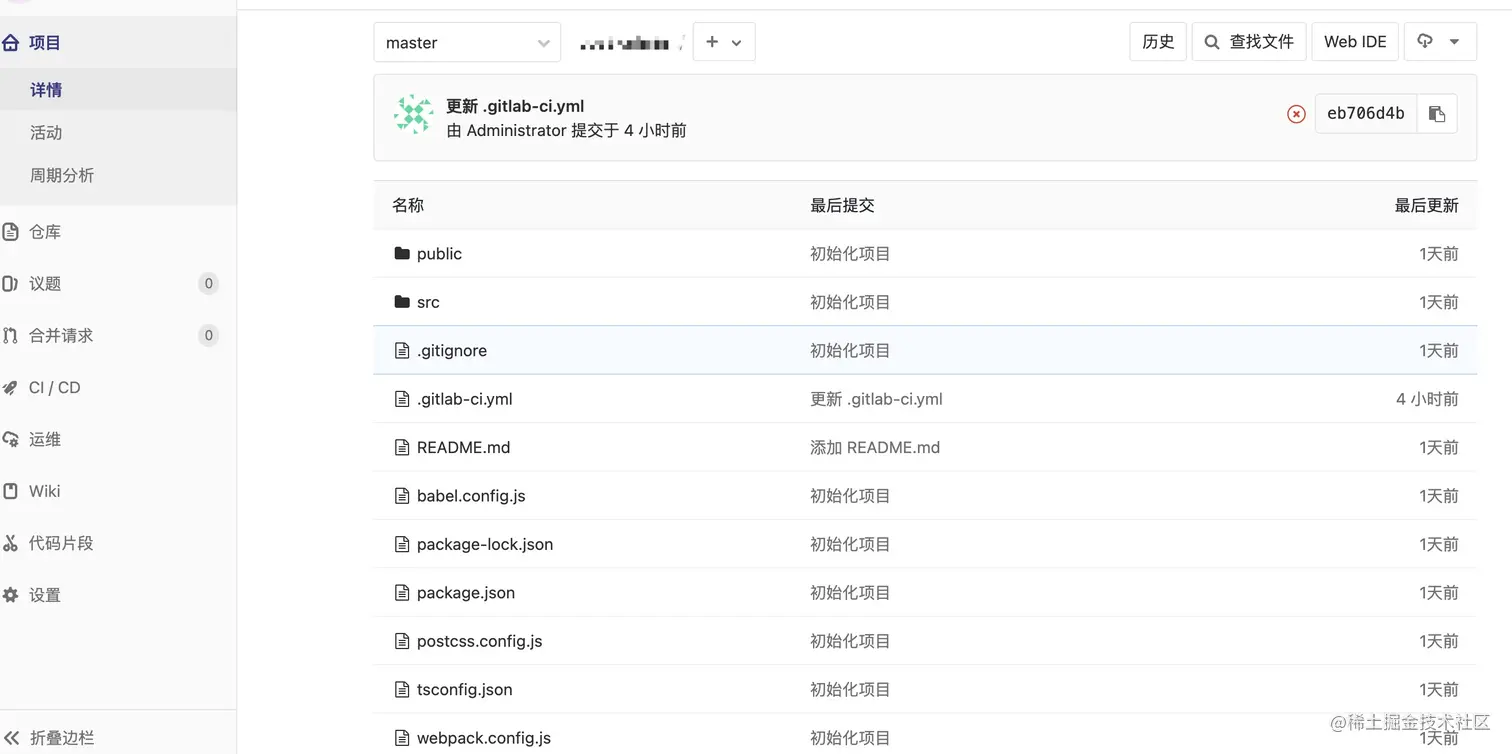Image resolution: width=1512 pixels, height=754 pixels.
Task: Click the 折叠边栏 double-chevron icon
Action: point(11,738)
